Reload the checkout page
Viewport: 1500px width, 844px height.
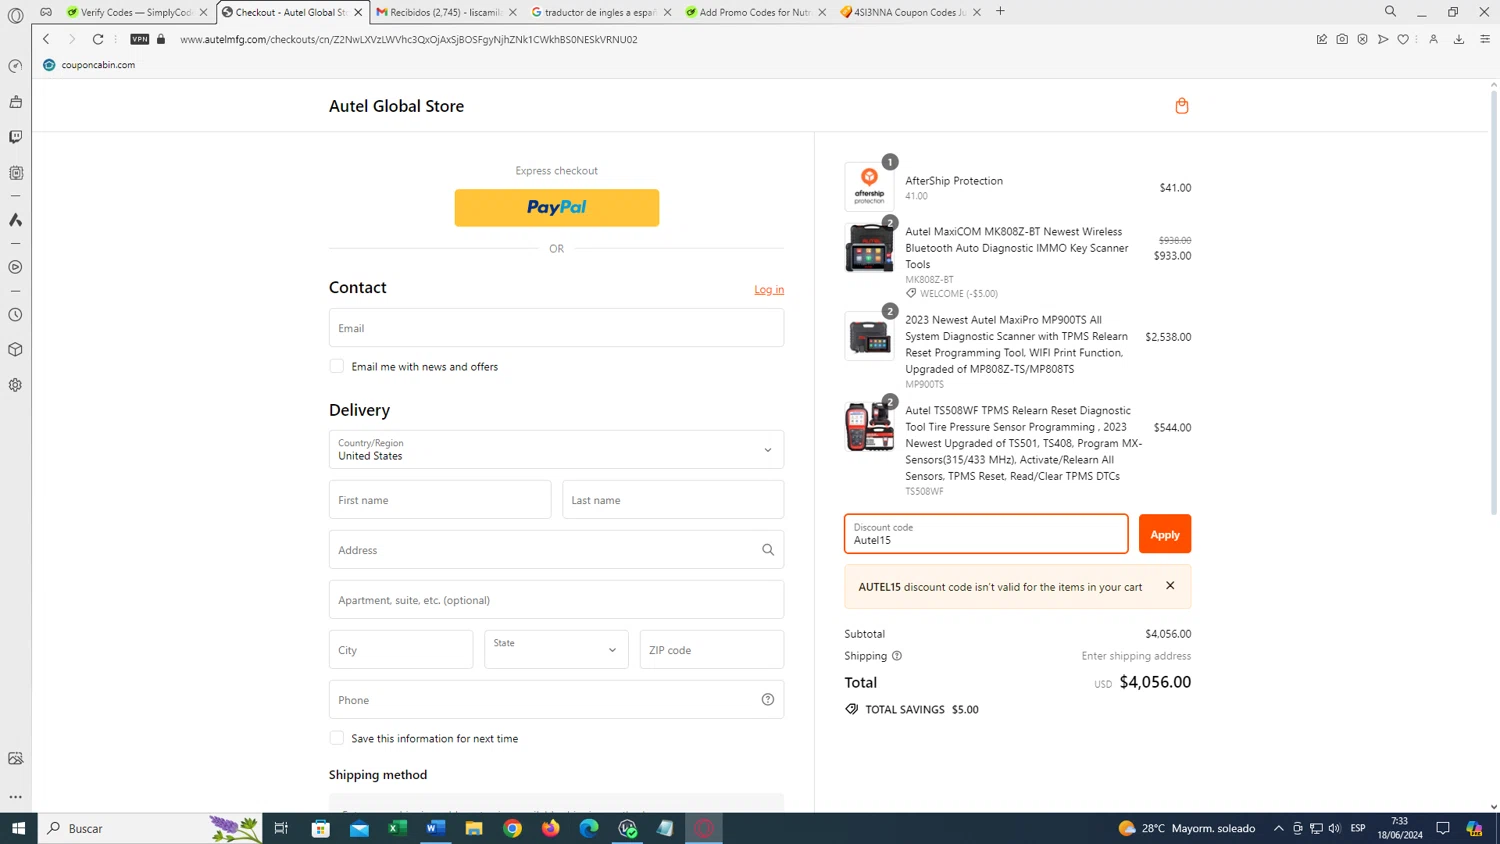pyautogui.click(x=98, y=39)
